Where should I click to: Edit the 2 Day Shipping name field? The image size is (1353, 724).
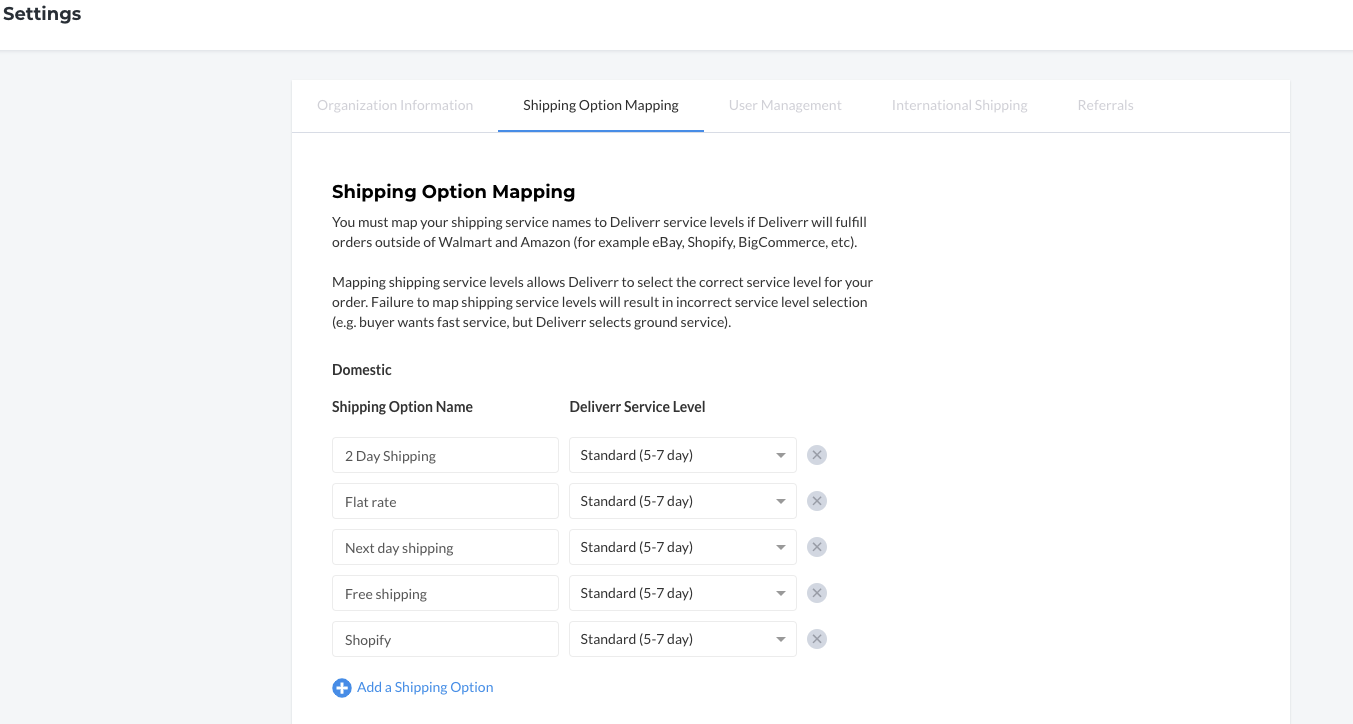(x=445, y=455)
